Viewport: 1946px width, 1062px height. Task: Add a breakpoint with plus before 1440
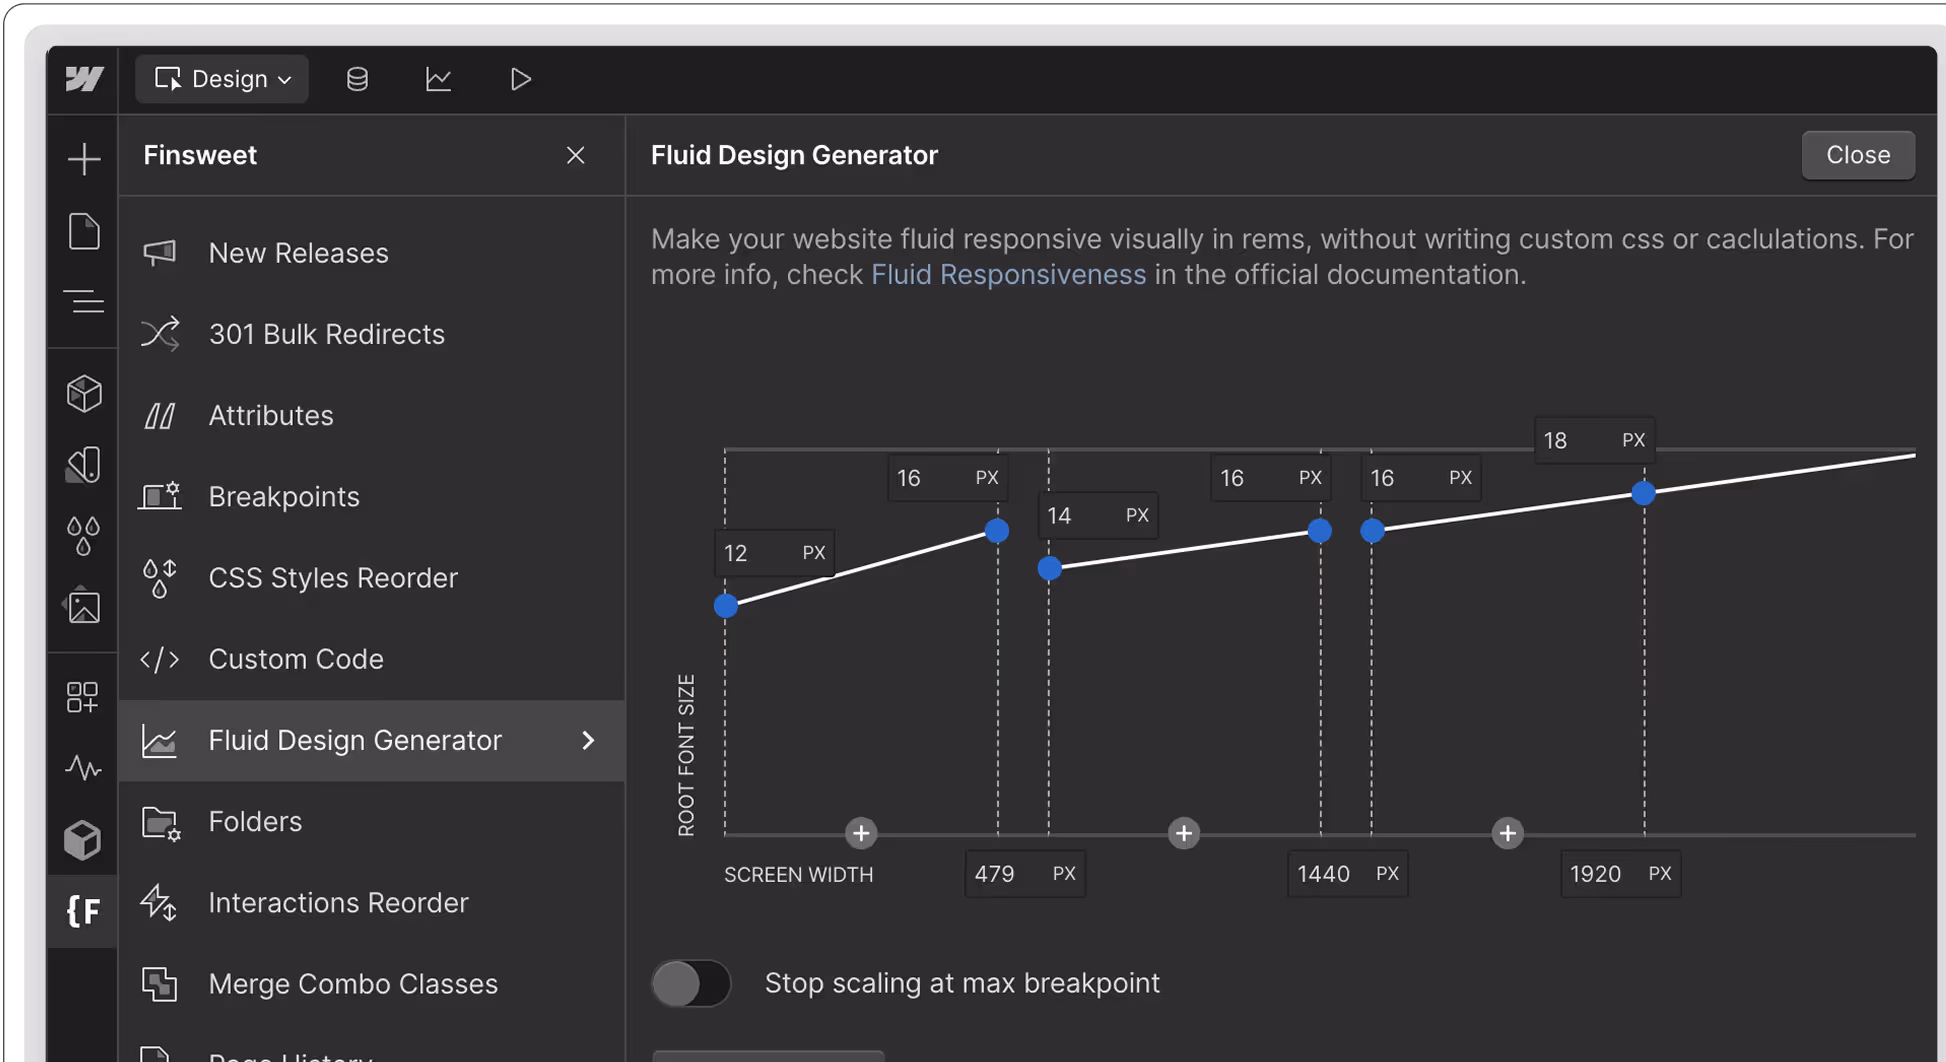click(1184, 833)
